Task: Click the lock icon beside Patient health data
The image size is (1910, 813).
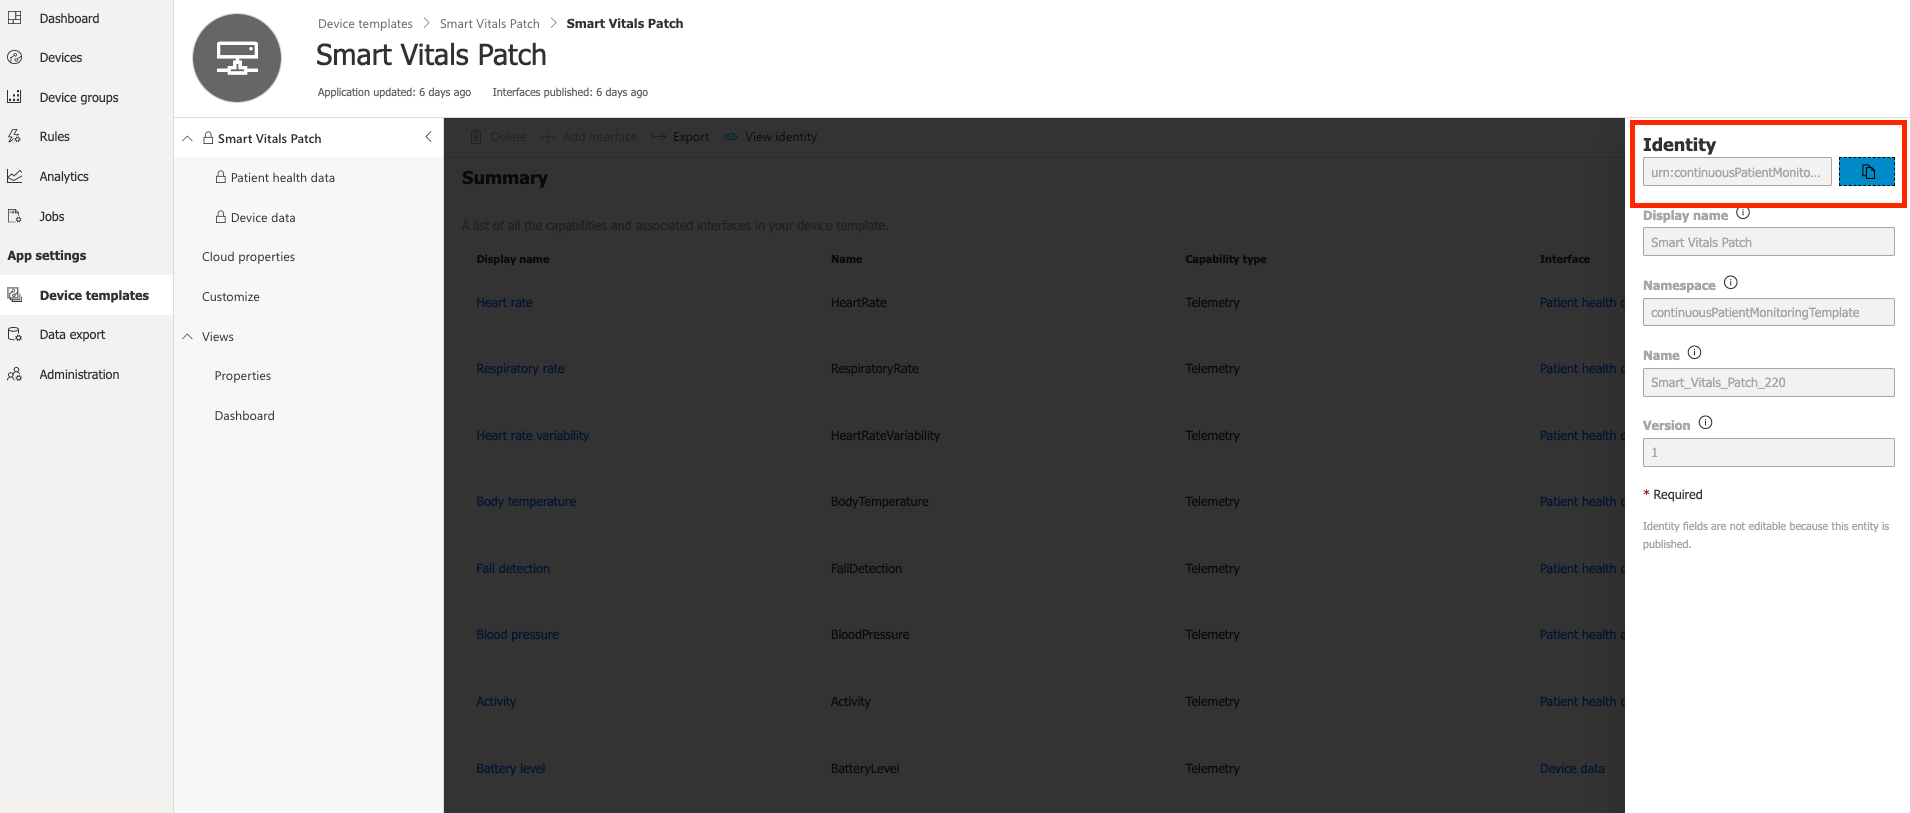Action: point(221,177)
